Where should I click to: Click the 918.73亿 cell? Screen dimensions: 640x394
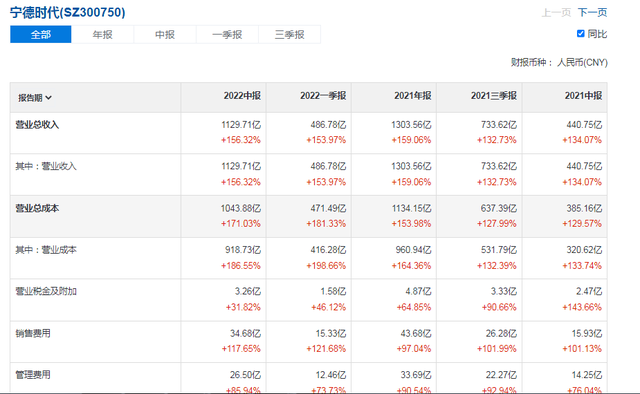click(x=243, y=250)
